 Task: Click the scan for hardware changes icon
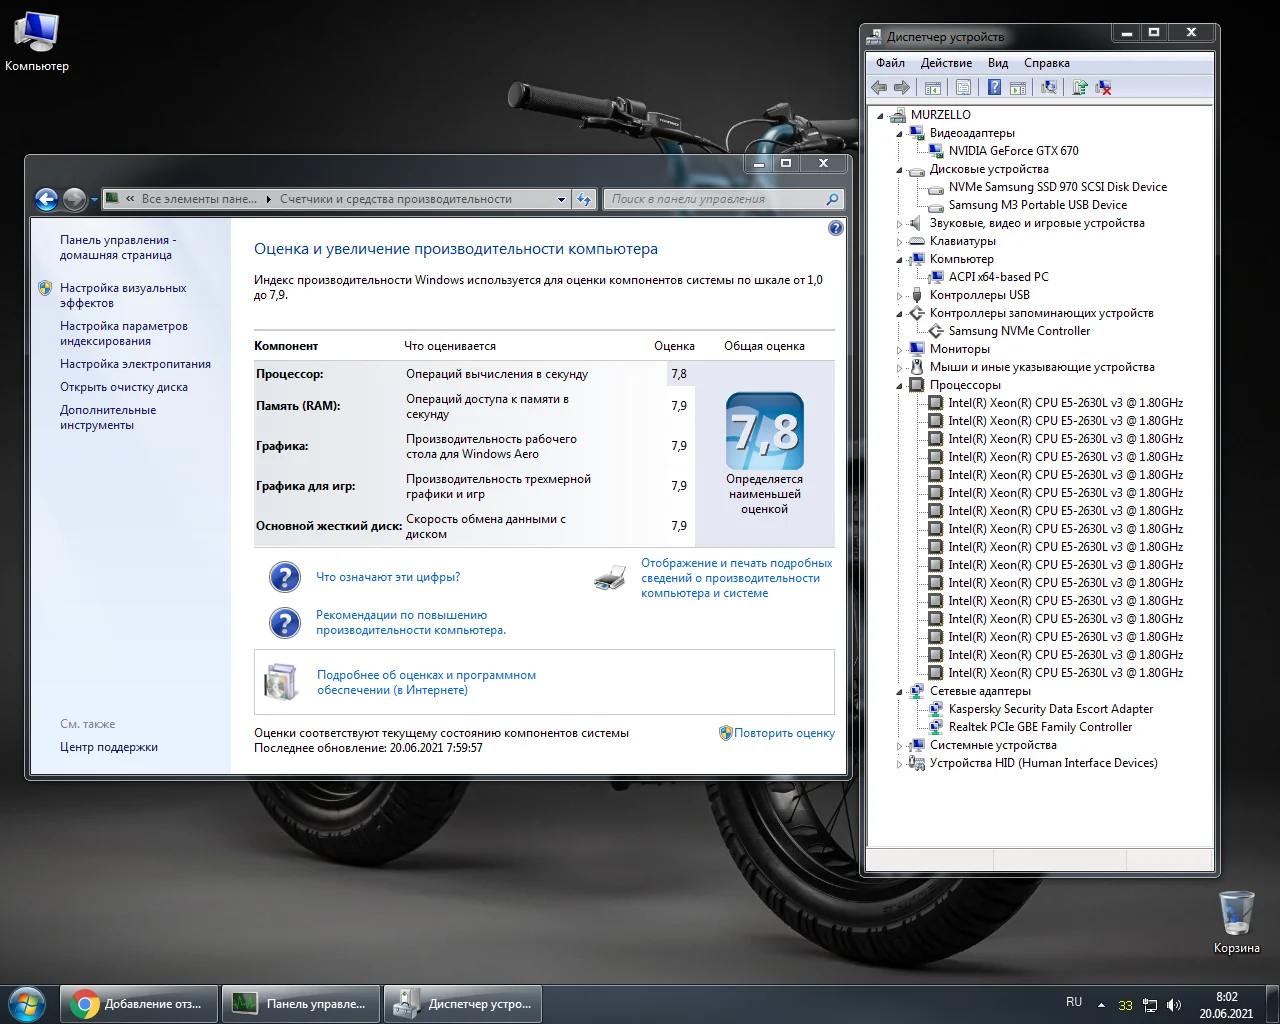click(x=1048, y=88)
